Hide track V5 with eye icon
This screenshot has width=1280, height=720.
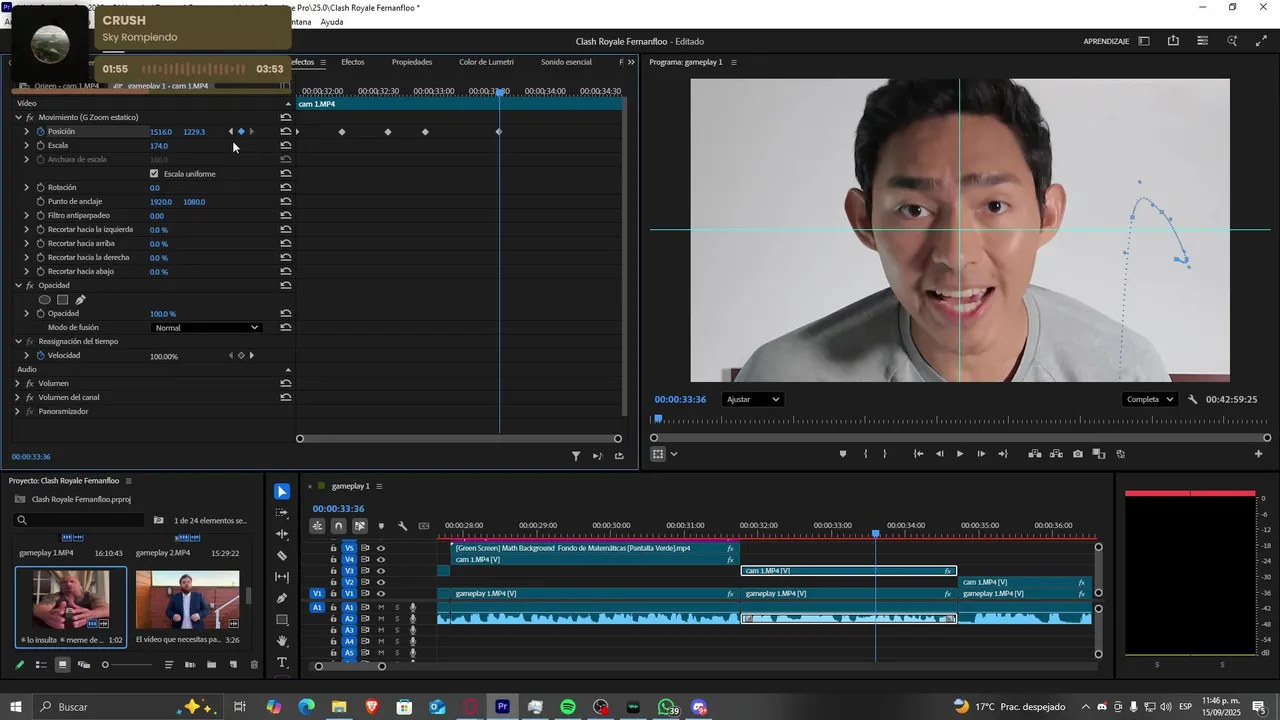pos(381,548)
